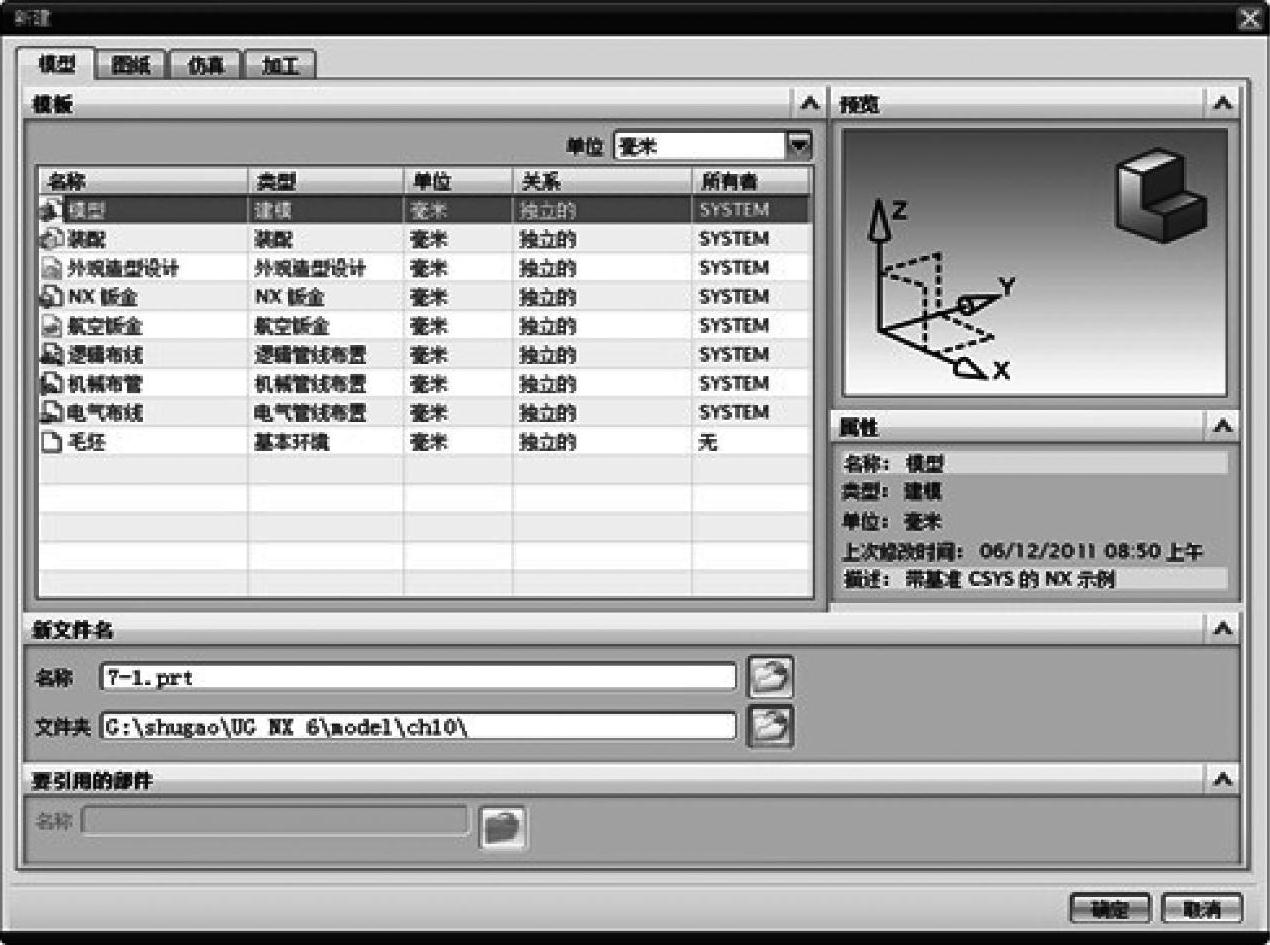
Task: Close the 新建 dialog window
Action: pyautogui.click(x=1249, y=18)
